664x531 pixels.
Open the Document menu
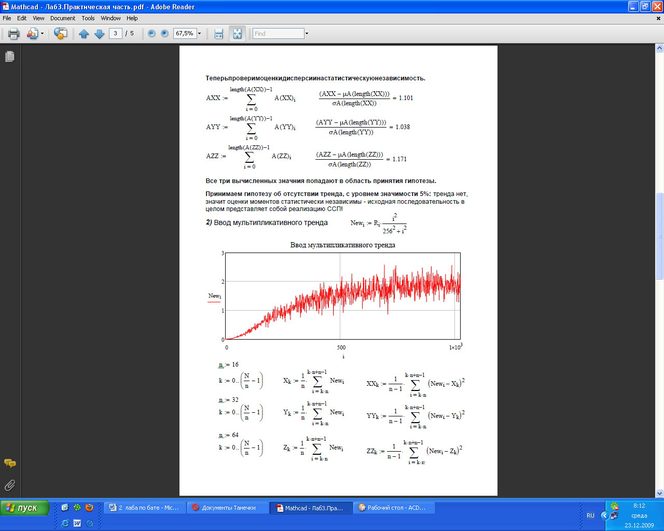click(63, 18)
